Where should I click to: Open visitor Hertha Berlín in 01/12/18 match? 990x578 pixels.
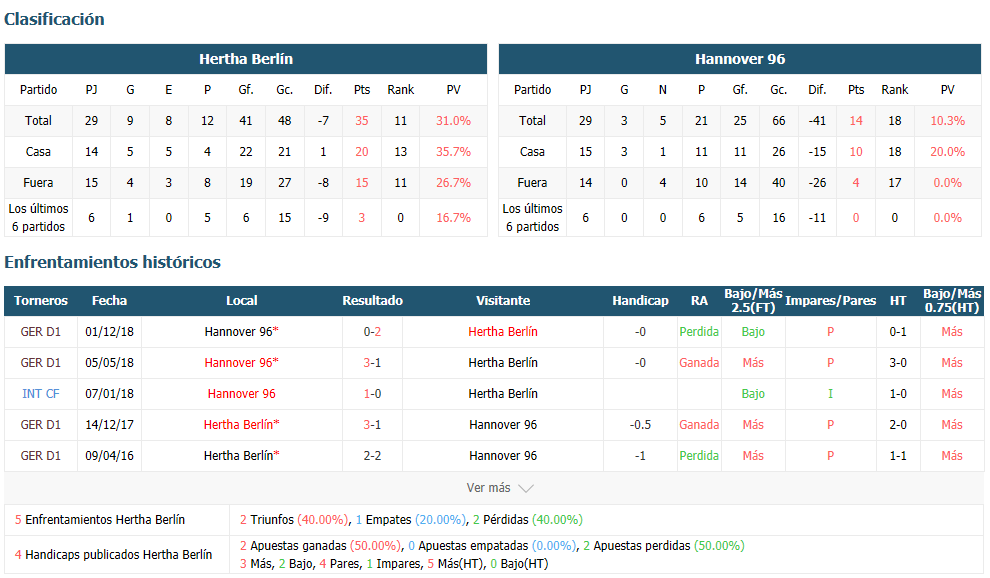tap(503, 332)
